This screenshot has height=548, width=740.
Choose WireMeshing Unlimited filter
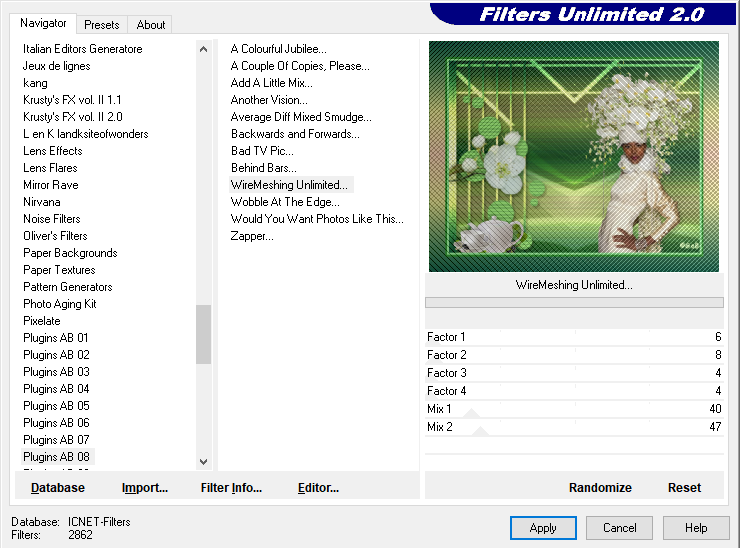[291, 185]
